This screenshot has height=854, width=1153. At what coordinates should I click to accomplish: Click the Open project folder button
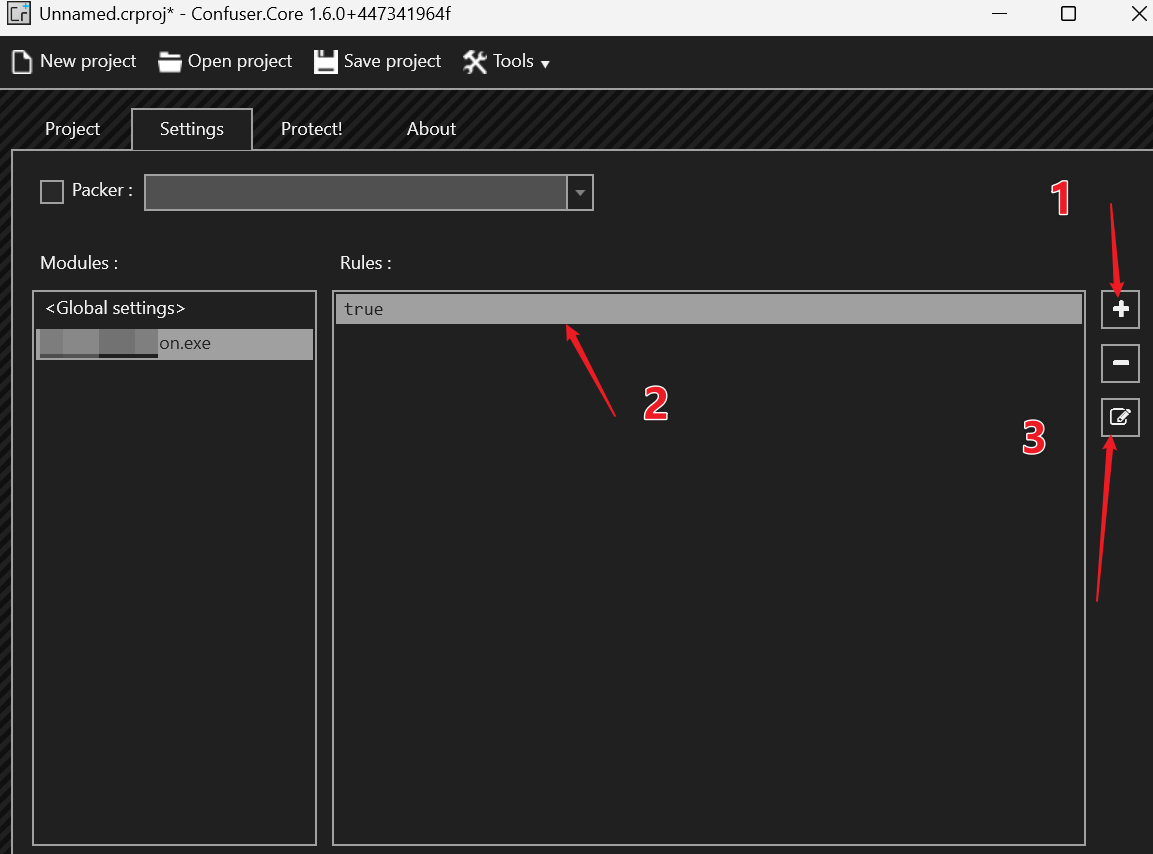[x=225, y=61]
